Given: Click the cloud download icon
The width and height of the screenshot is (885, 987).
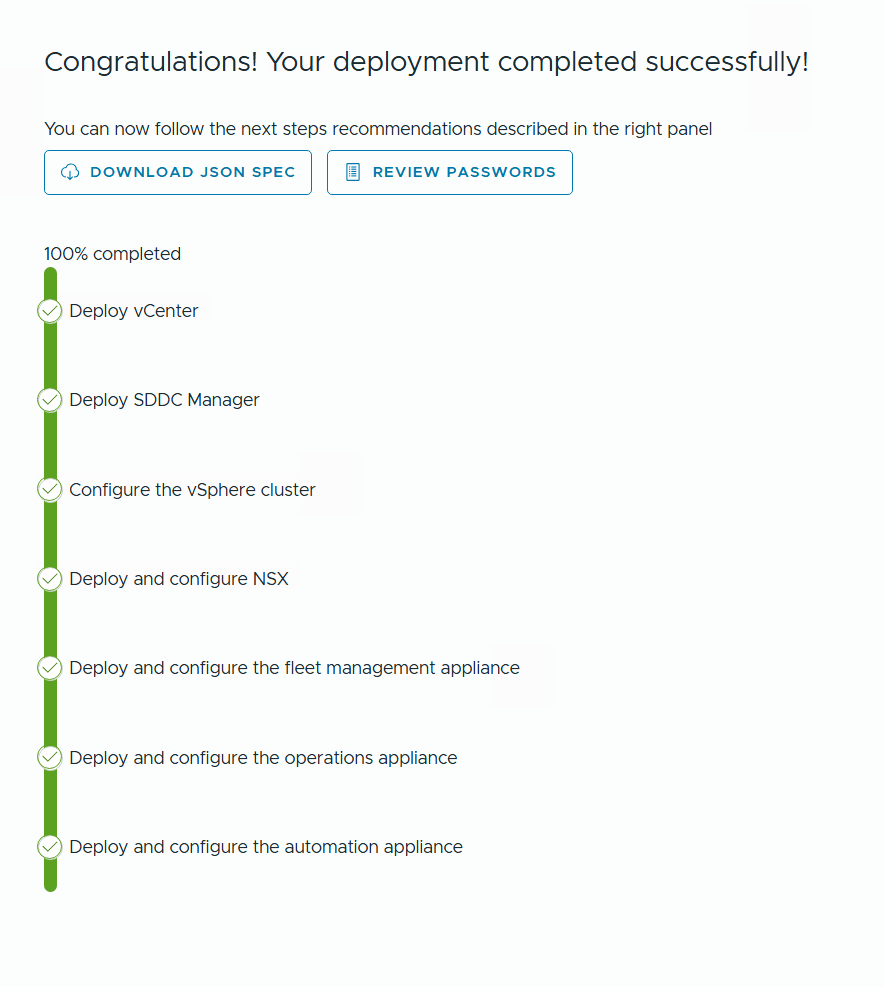Looking at the screenshot, I should tap(70, 172).
